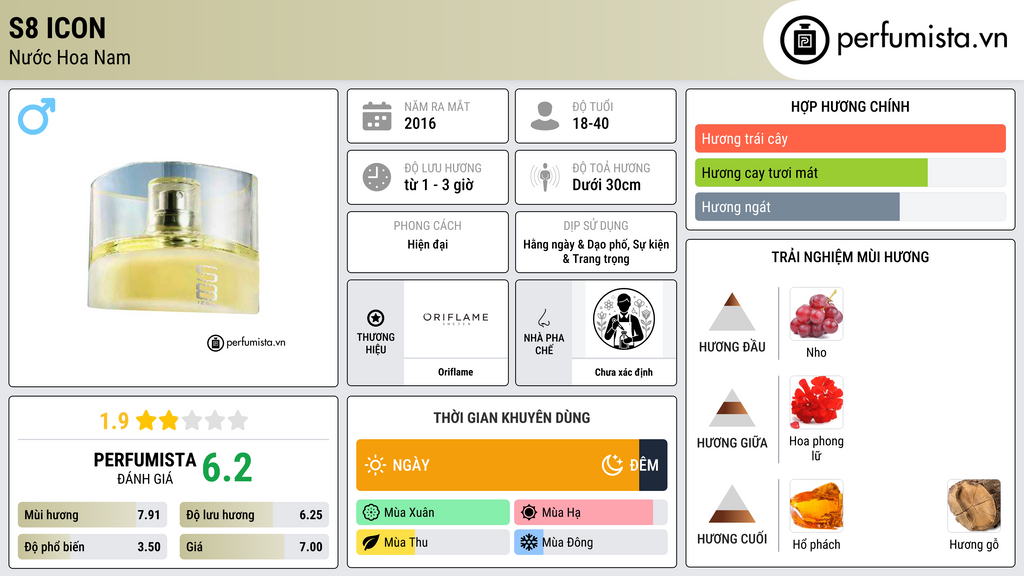Image resolution: width=1024 pixels, height=576 pixels.
Task: Click the calendar icon beside Năm ra mắt
Action: [x=377, y=116]
